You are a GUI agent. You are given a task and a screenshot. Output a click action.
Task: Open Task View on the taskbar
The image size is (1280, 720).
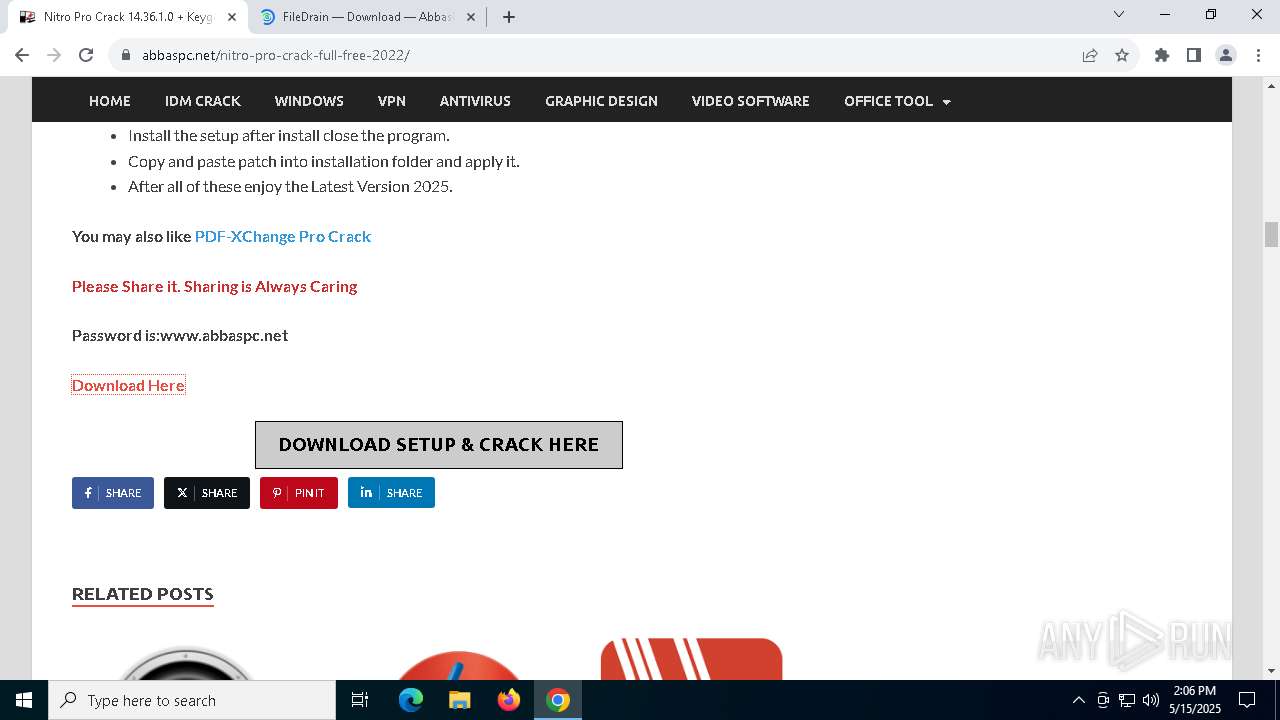point(360,700)
